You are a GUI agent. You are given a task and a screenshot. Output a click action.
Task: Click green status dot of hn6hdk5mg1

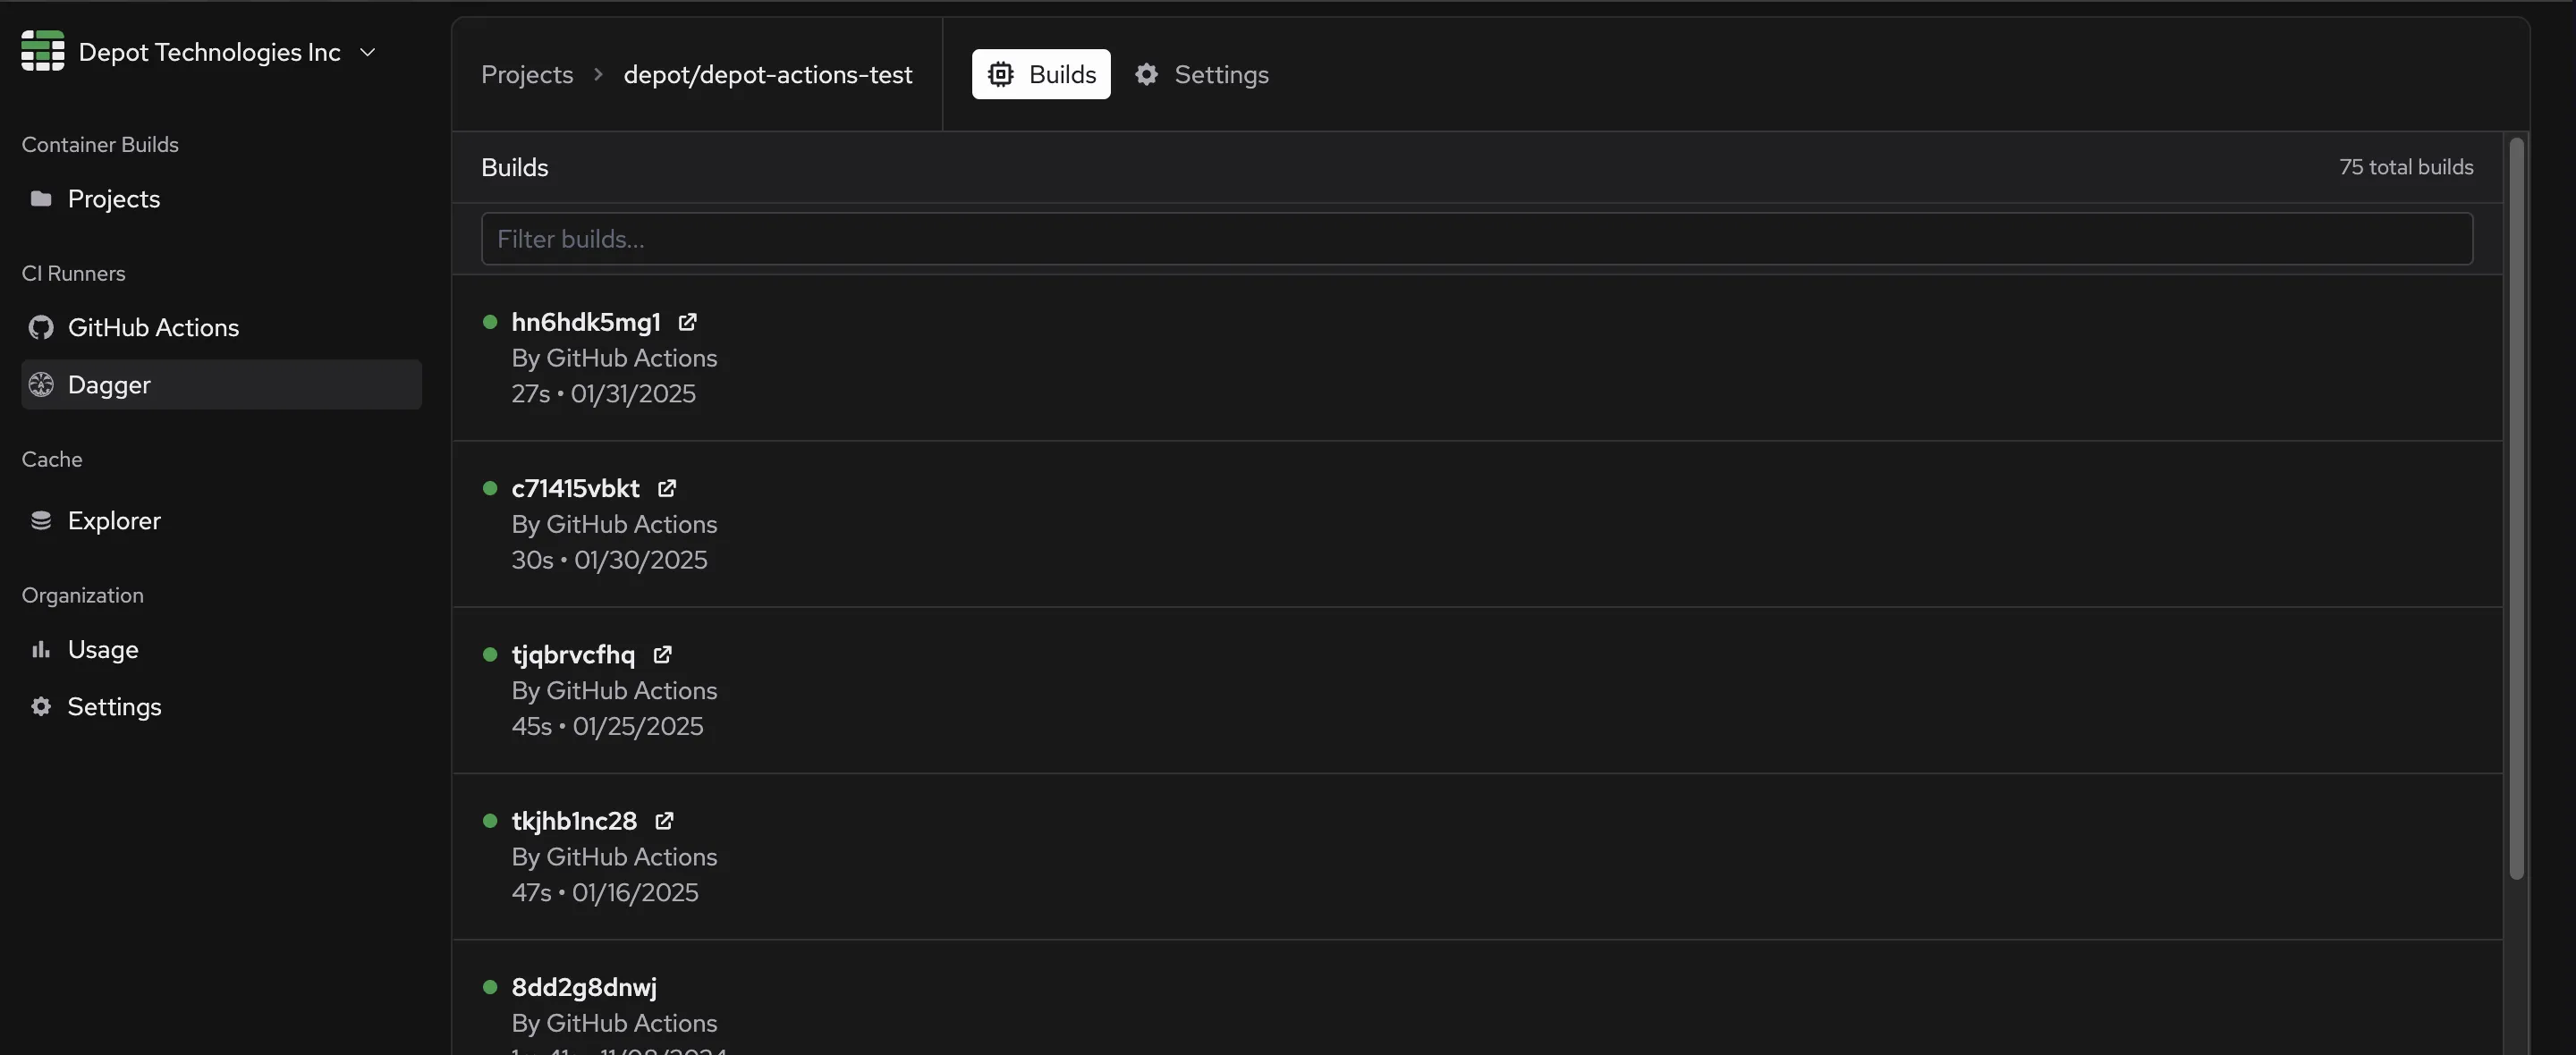click(490, 322)
